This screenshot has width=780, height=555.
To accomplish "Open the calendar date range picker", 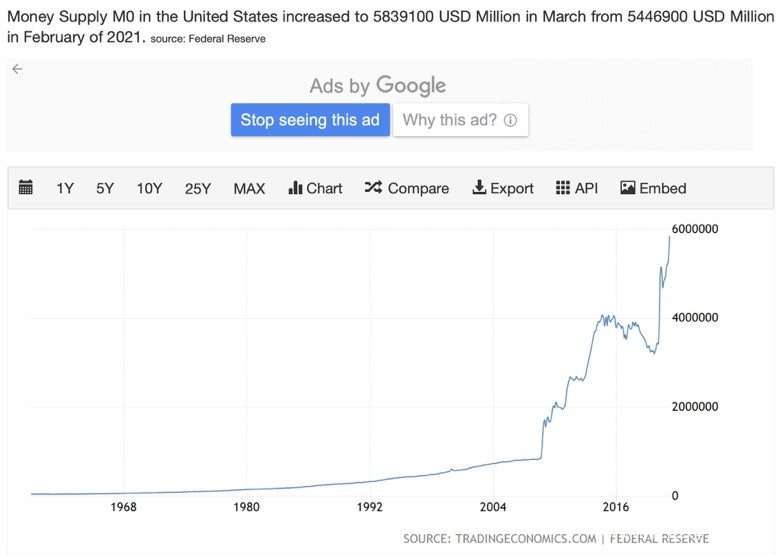I will (26, 188).
